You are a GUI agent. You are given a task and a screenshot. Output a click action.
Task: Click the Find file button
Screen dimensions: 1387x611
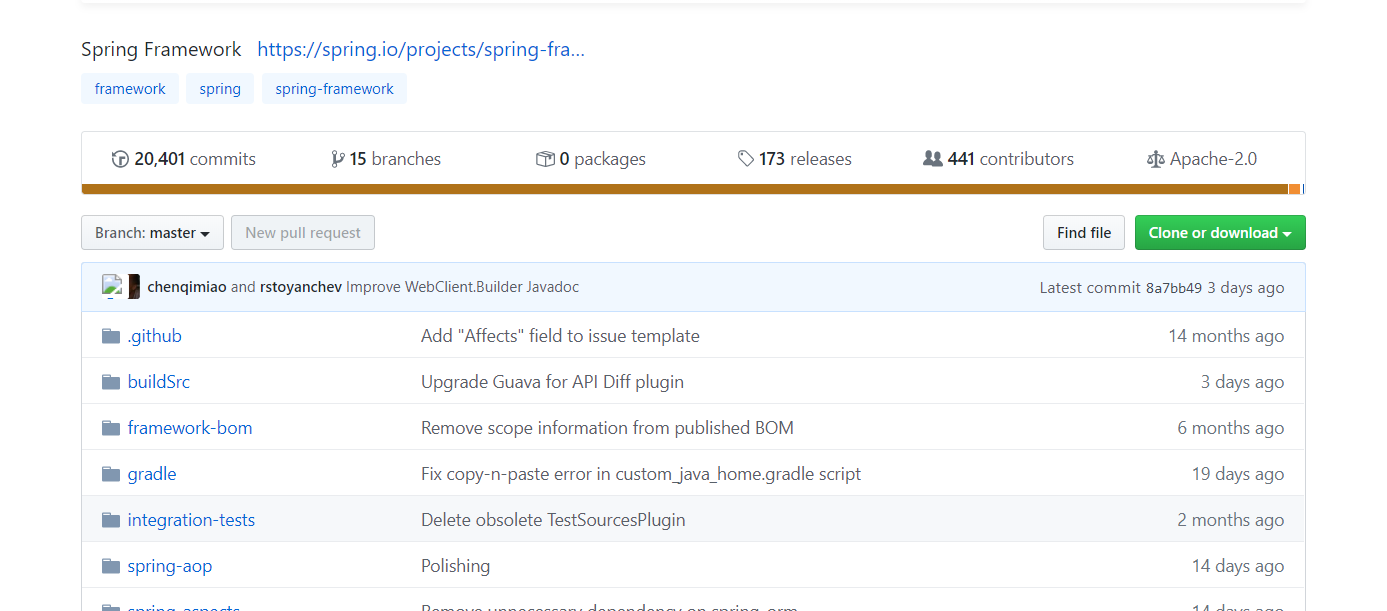1084,233
